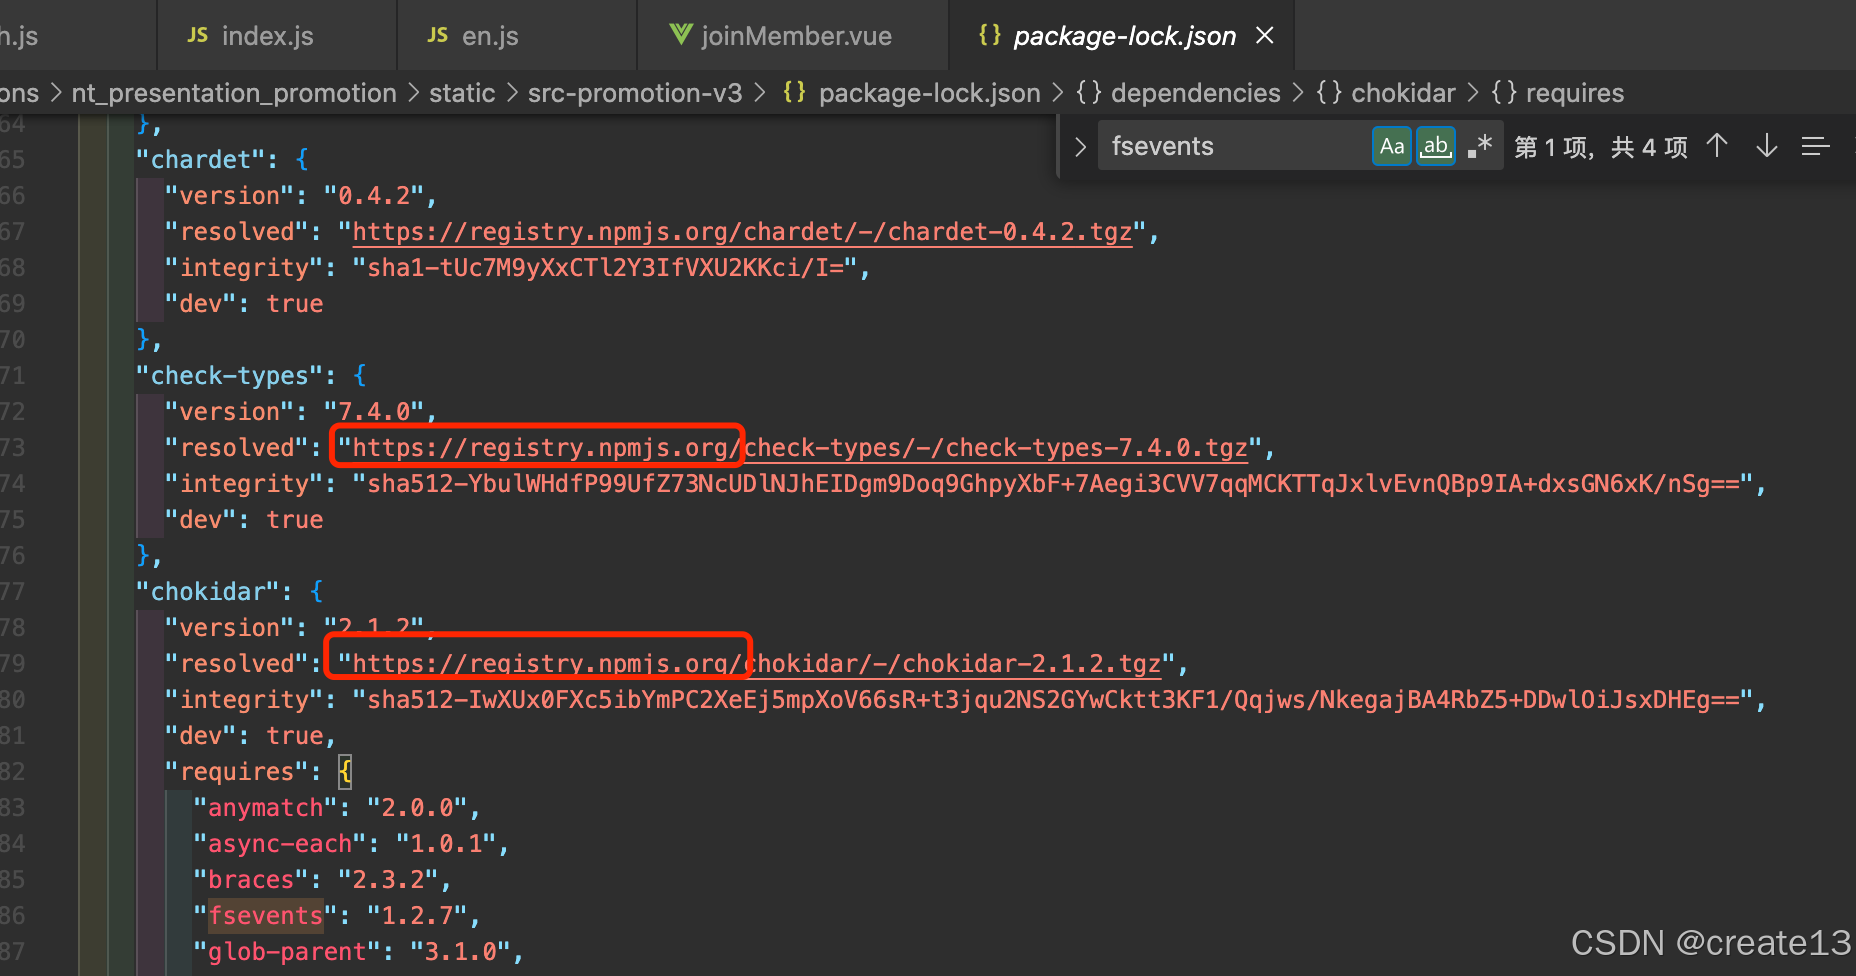Click the braces icon beside chokidar breadcrumb
The height and width of the screenshot is (976, 1856).
pyautogui.click(x=1330, y=92)
